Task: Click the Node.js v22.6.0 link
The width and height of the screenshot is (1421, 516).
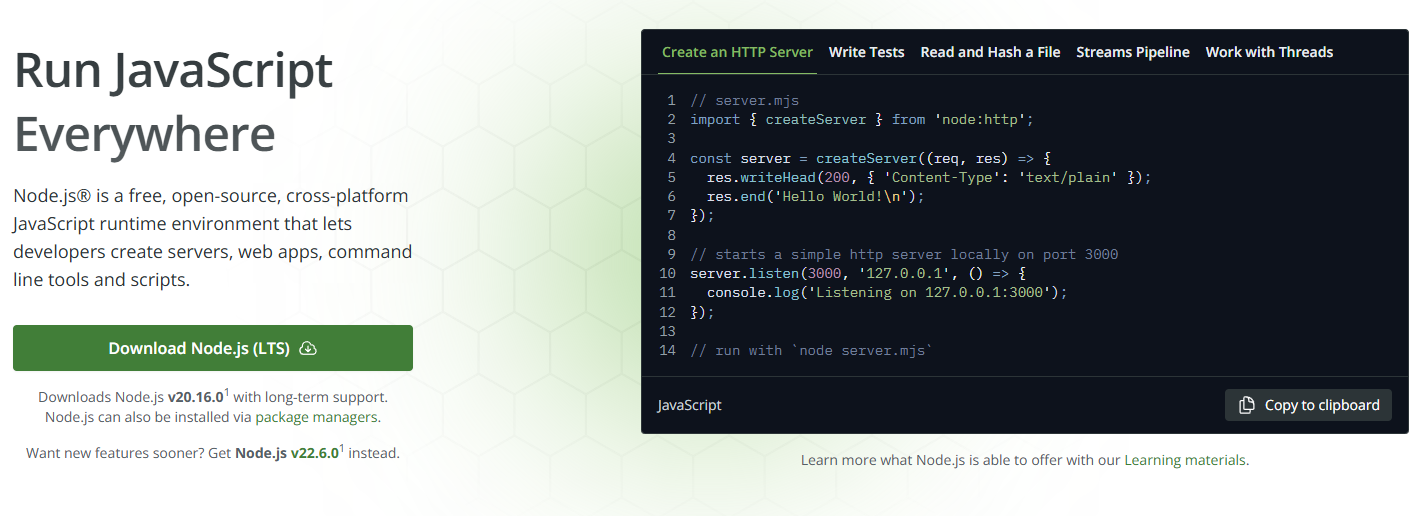Action: [287, 453]
